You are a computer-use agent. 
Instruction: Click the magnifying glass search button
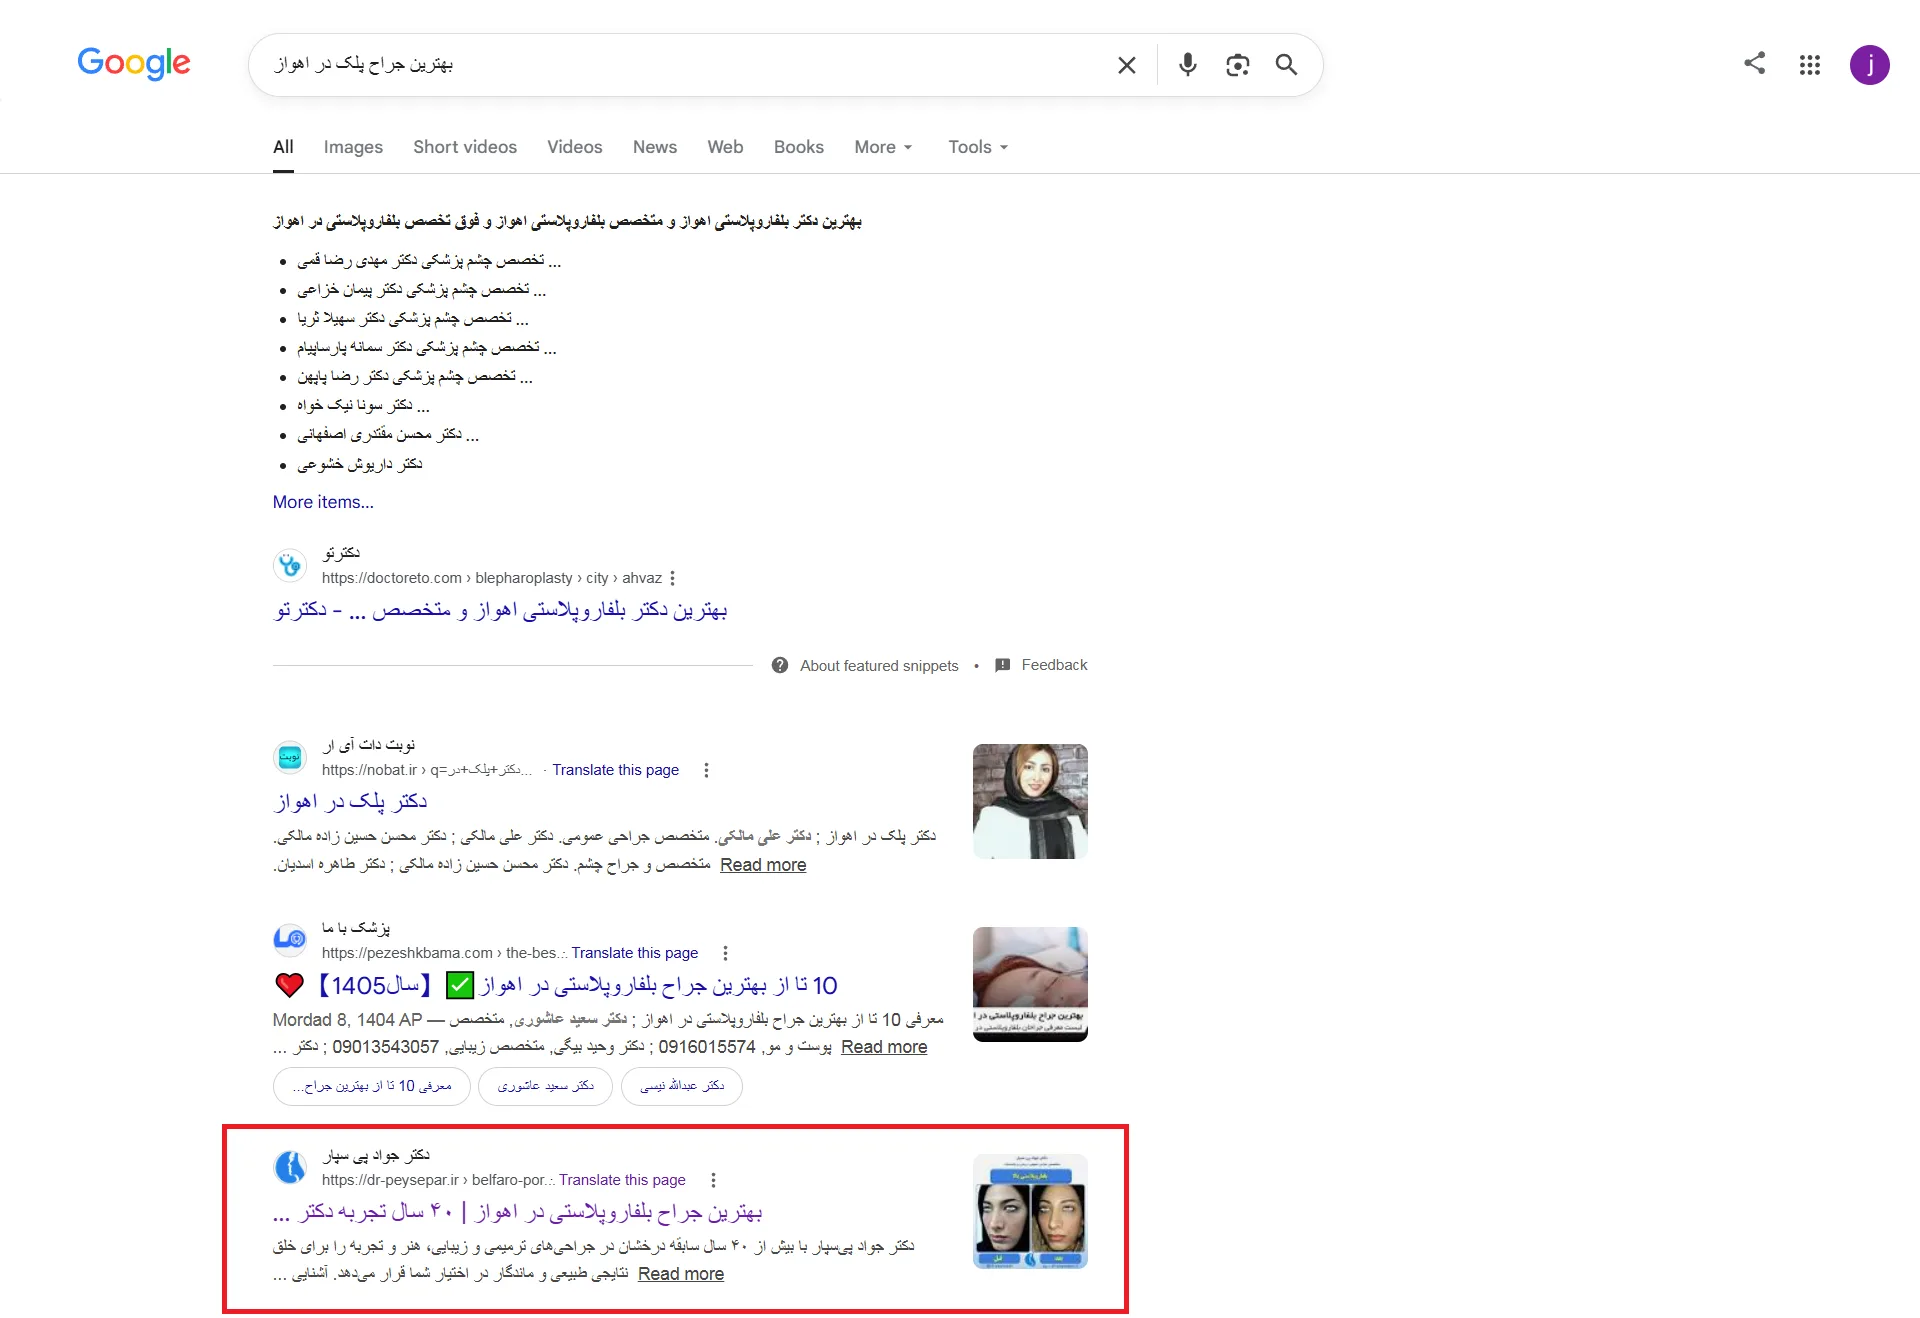click(x=1286, y=65)
